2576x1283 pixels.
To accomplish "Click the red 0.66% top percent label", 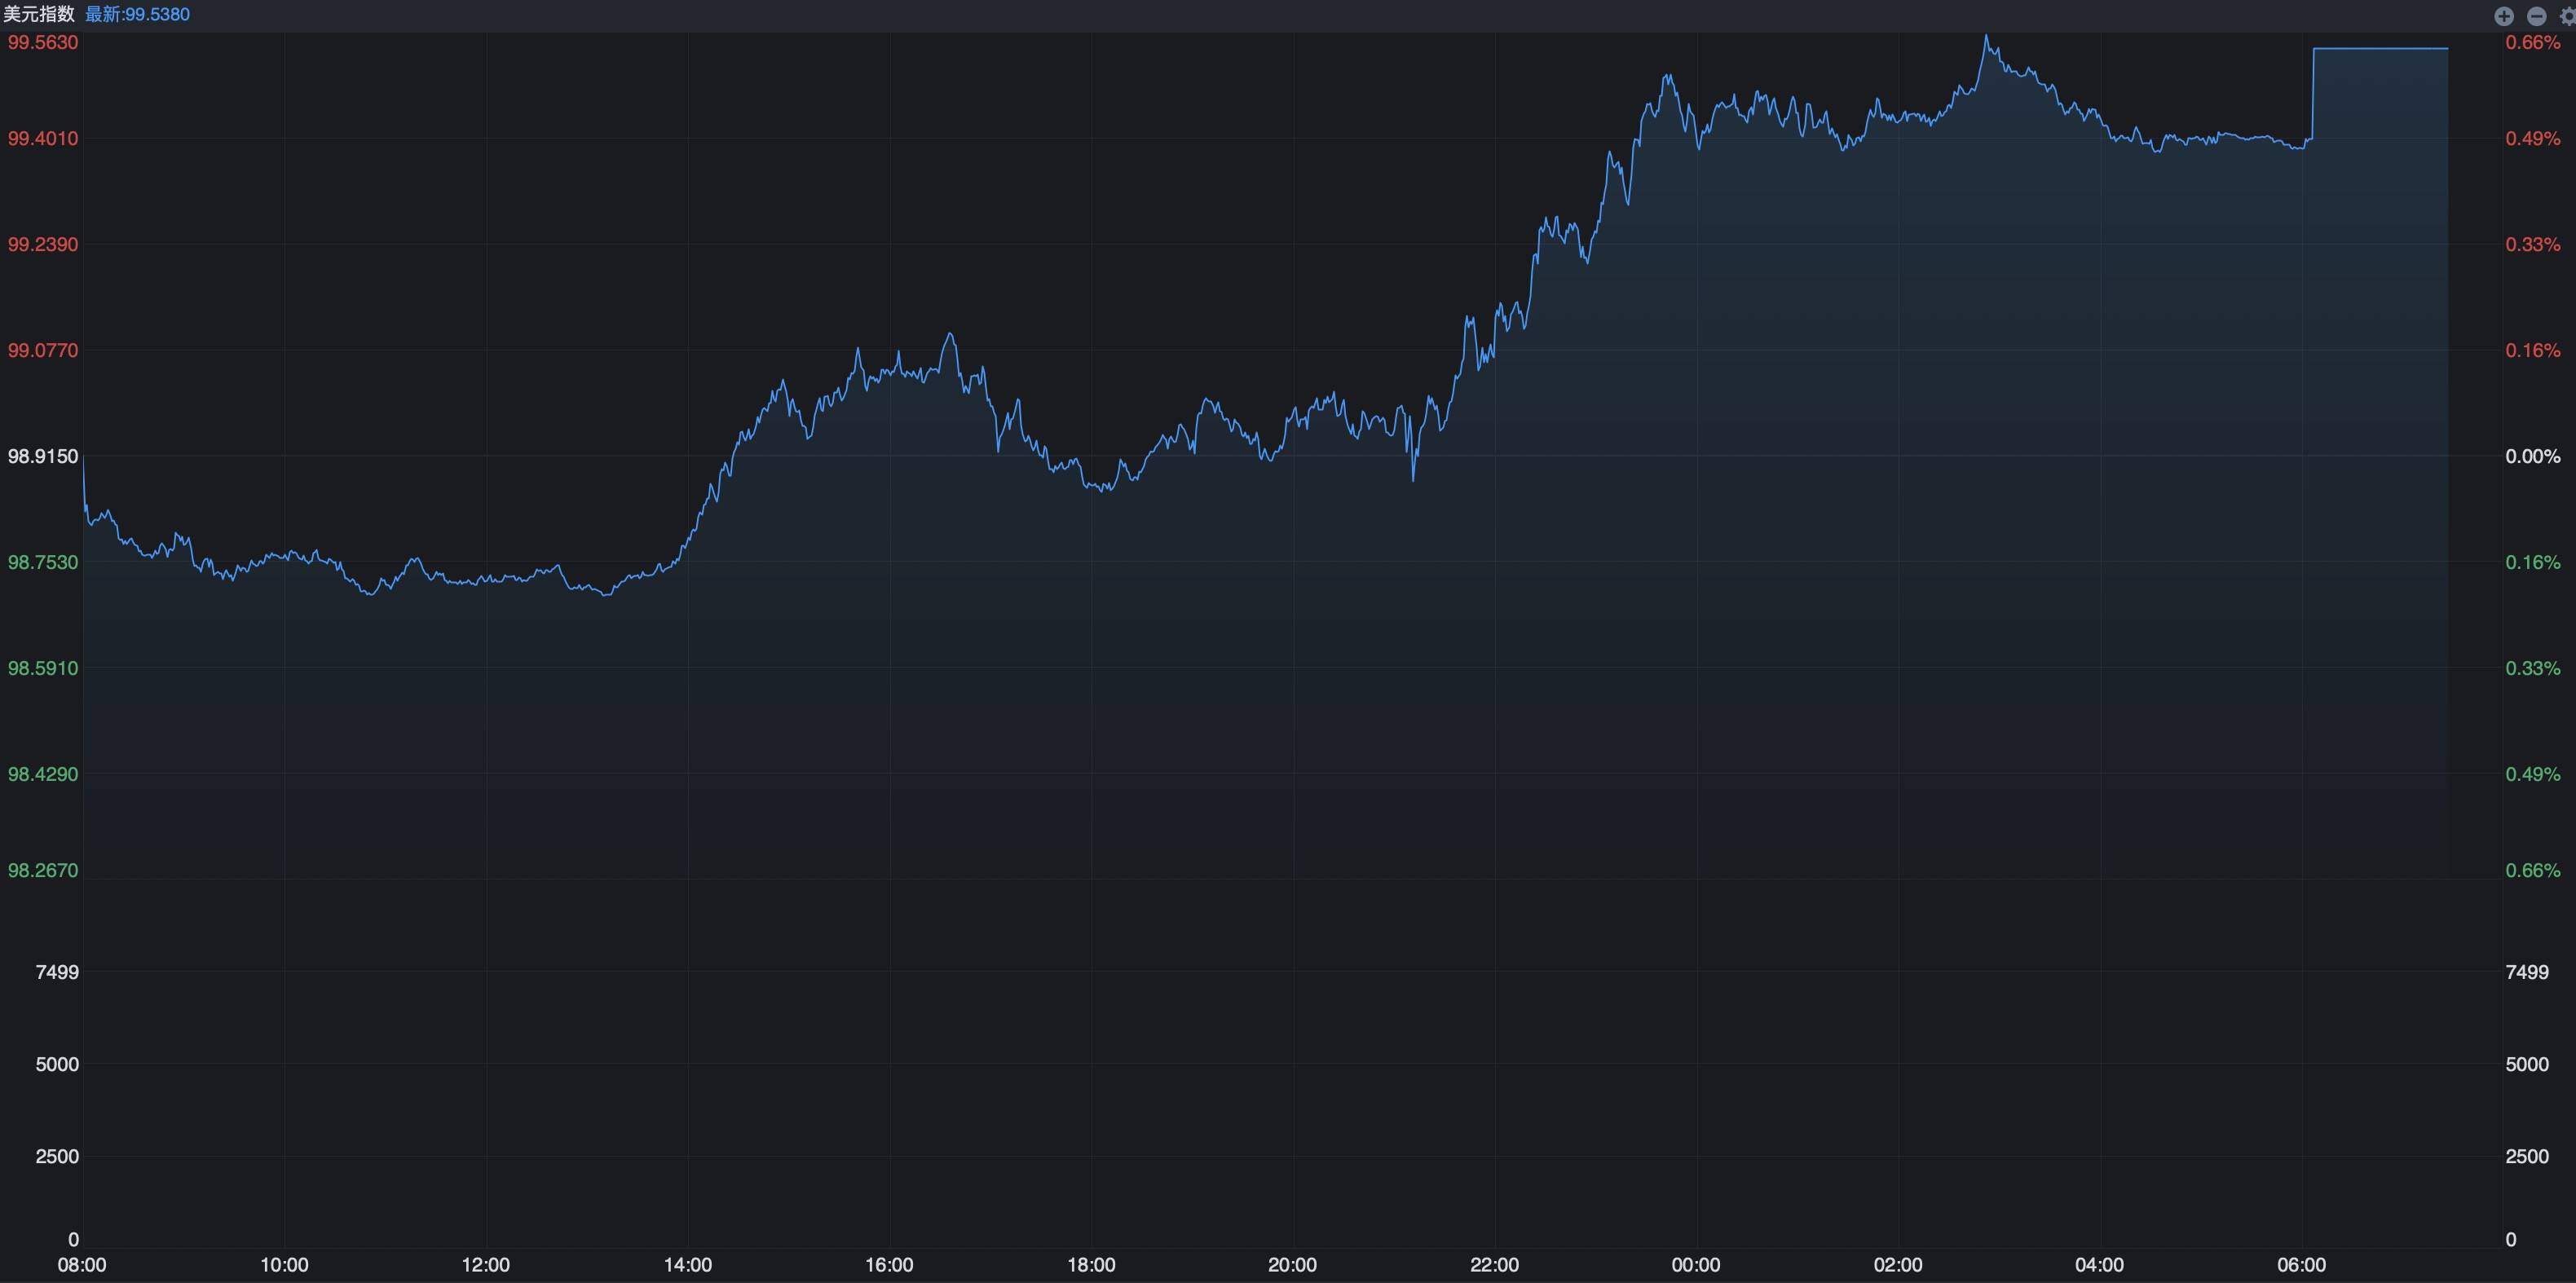I will (2532, 42).
